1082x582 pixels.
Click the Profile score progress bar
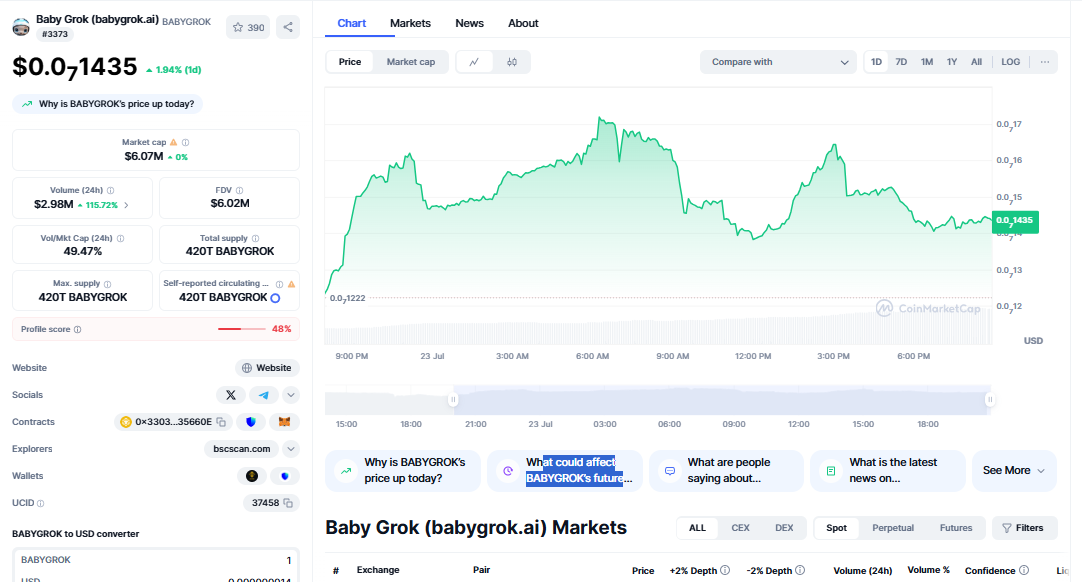[x=242, y=329]
